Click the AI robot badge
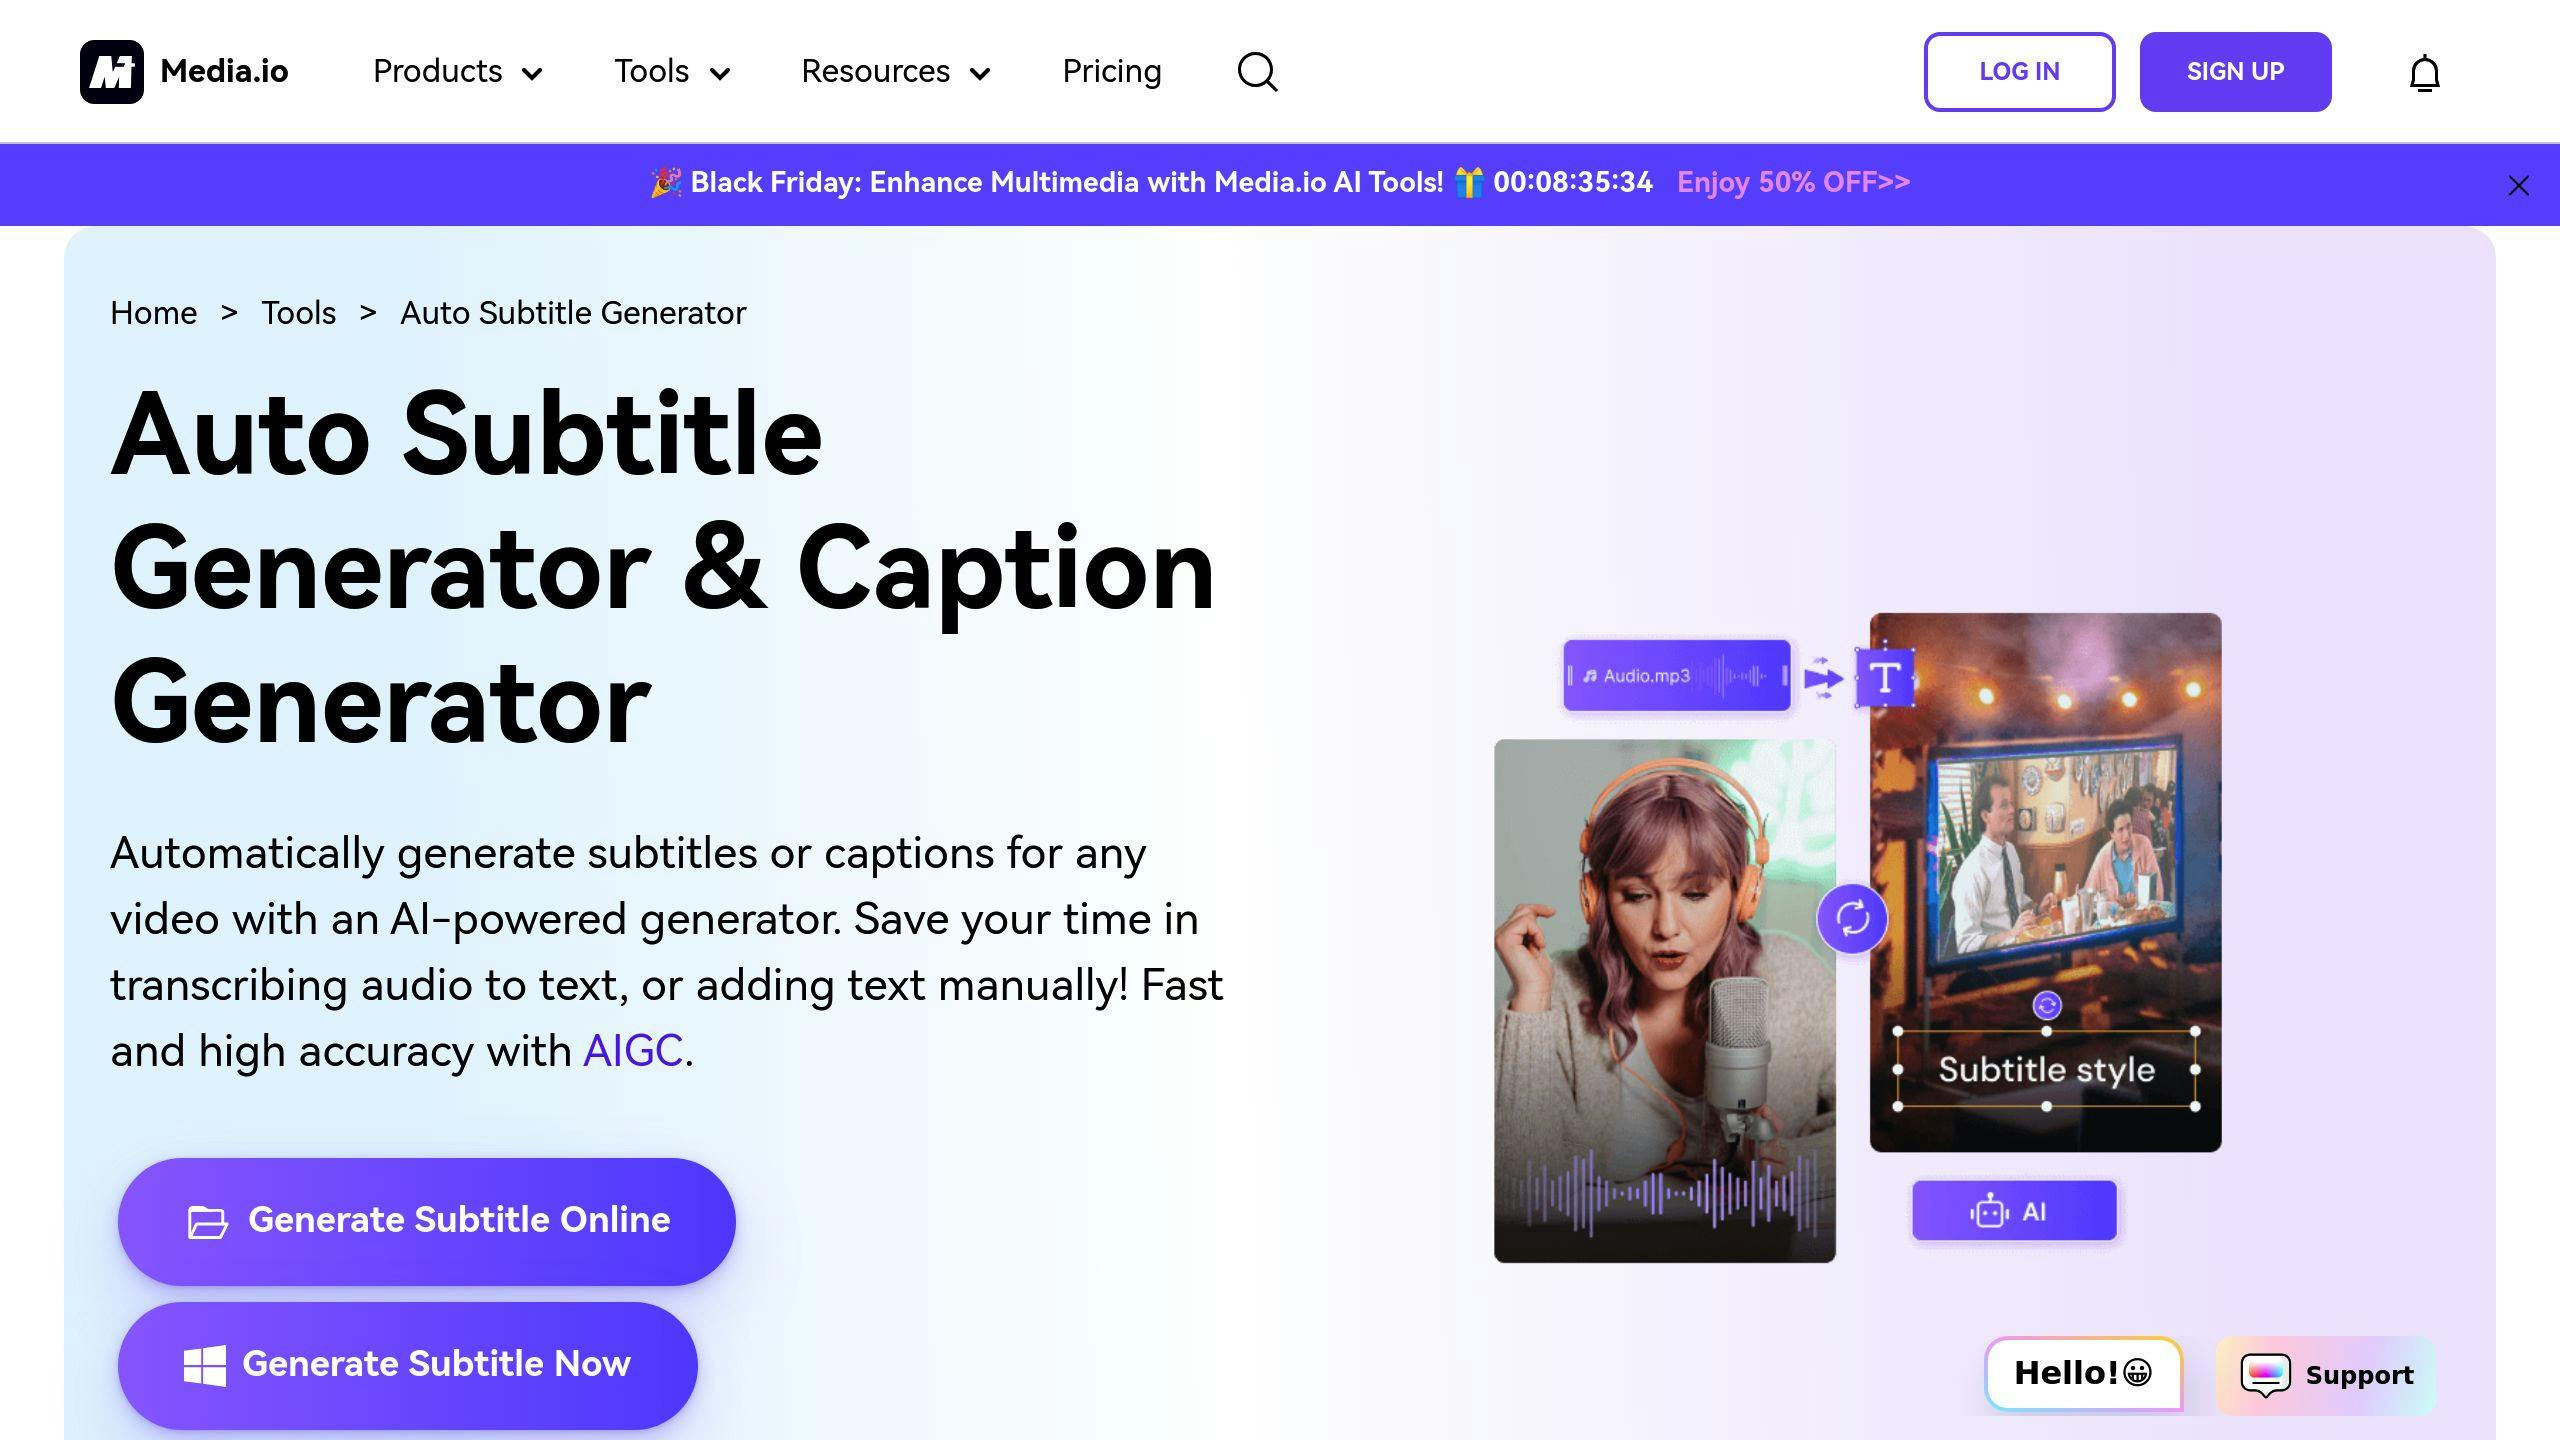 tap(2014, 1211)
